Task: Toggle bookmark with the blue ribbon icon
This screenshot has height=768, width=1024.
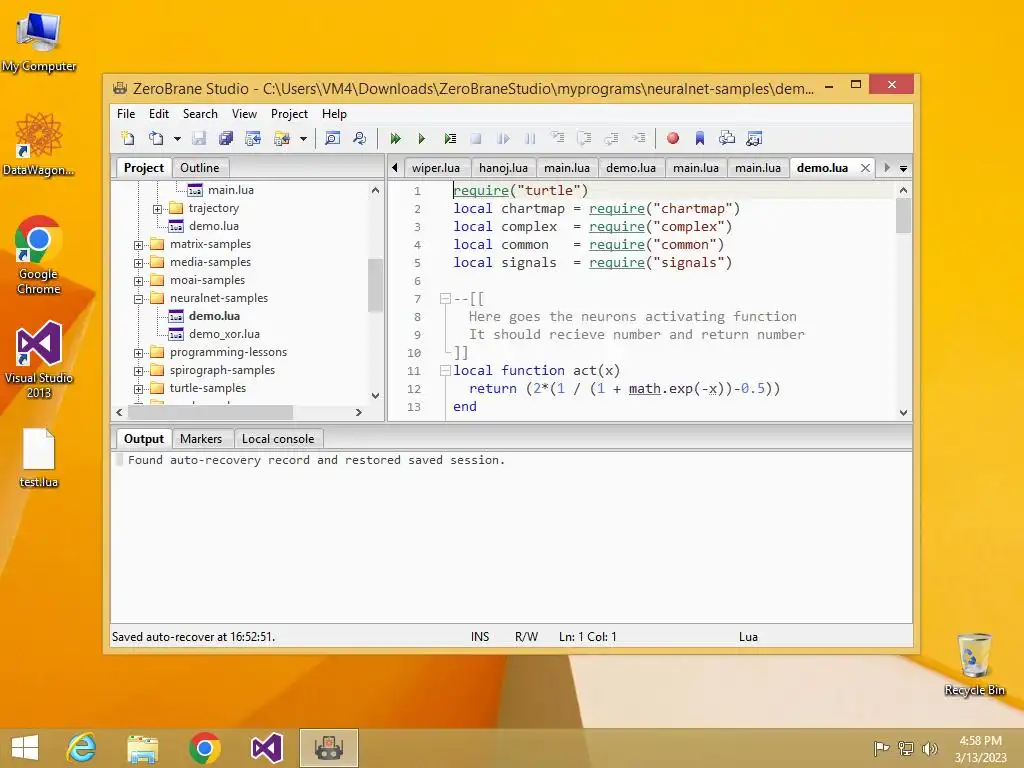Action: coord(699,138)
